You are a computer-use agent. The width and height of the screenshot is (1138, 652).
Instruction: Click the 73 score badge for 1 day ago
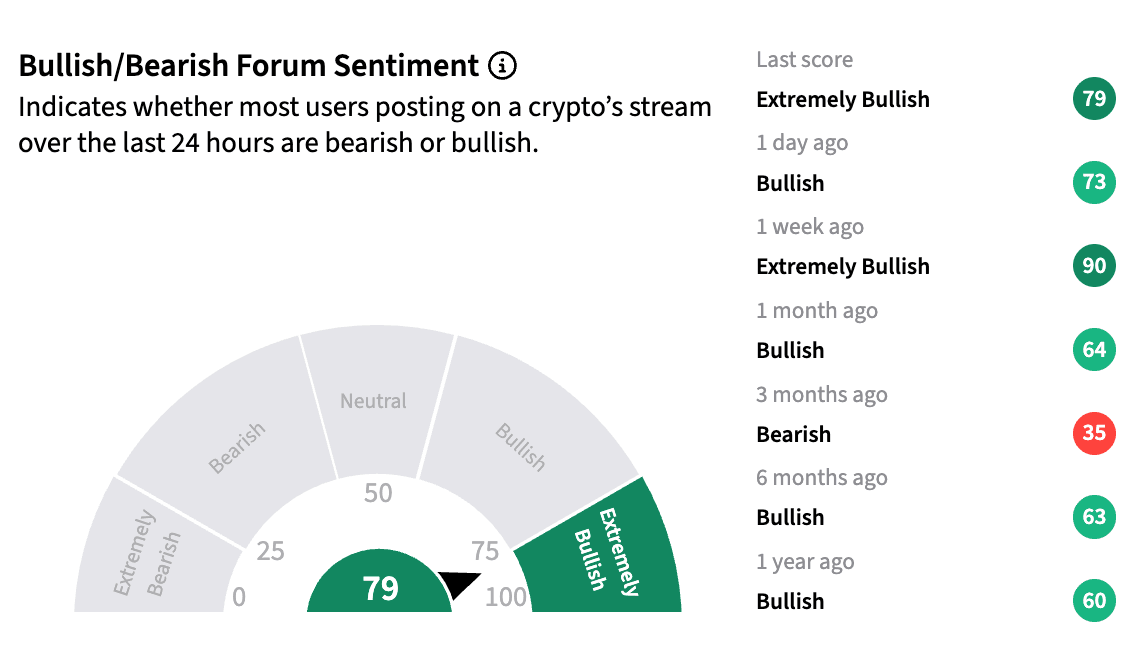point(1094,182)
